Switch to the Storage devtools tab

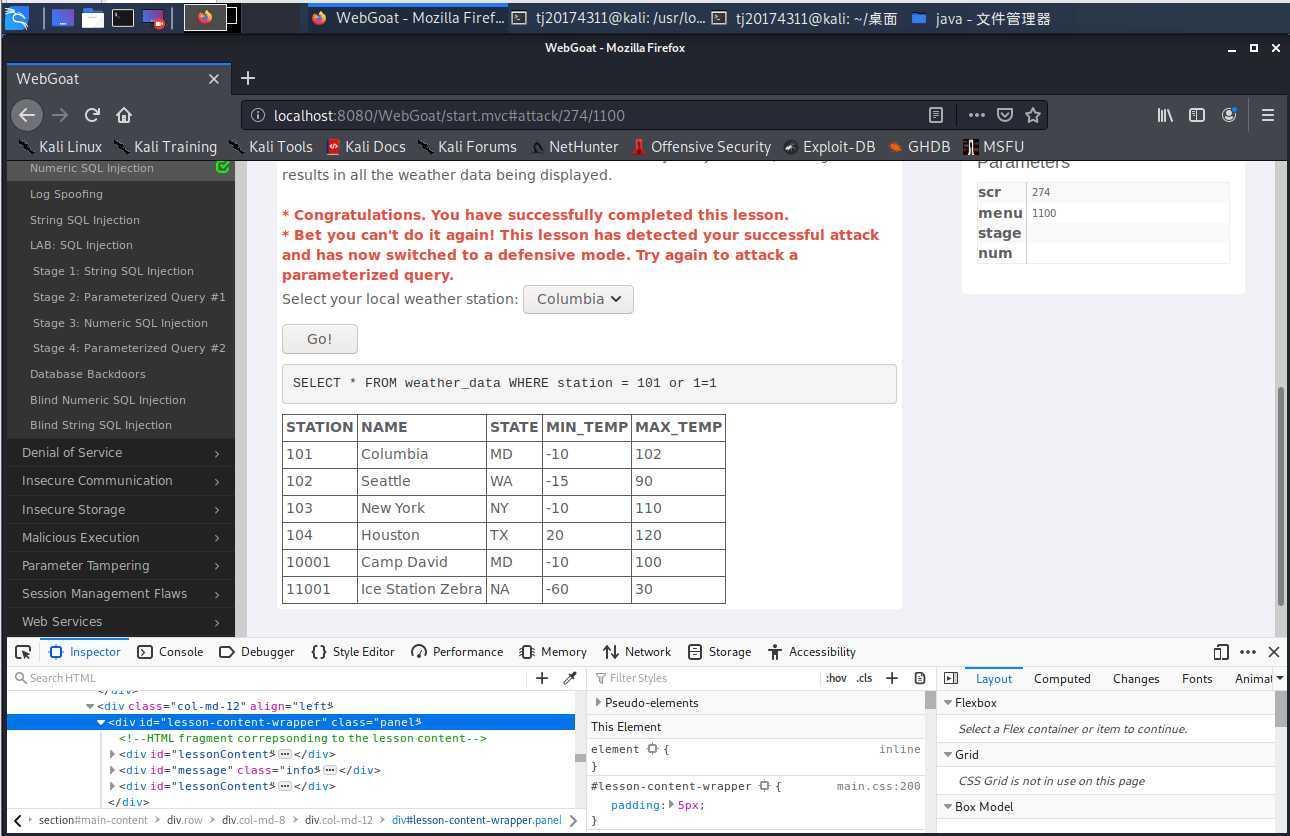(720, 652)
